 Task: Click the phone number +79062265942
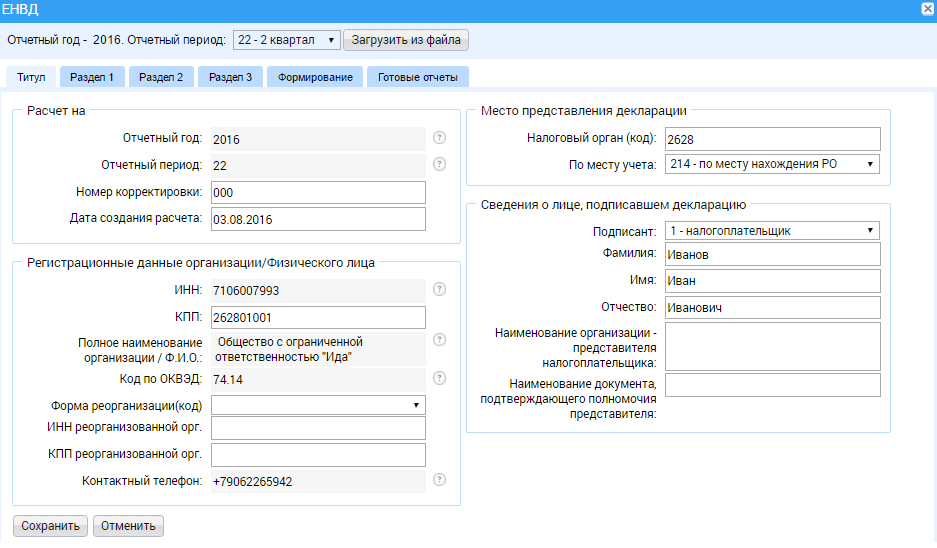253,482
